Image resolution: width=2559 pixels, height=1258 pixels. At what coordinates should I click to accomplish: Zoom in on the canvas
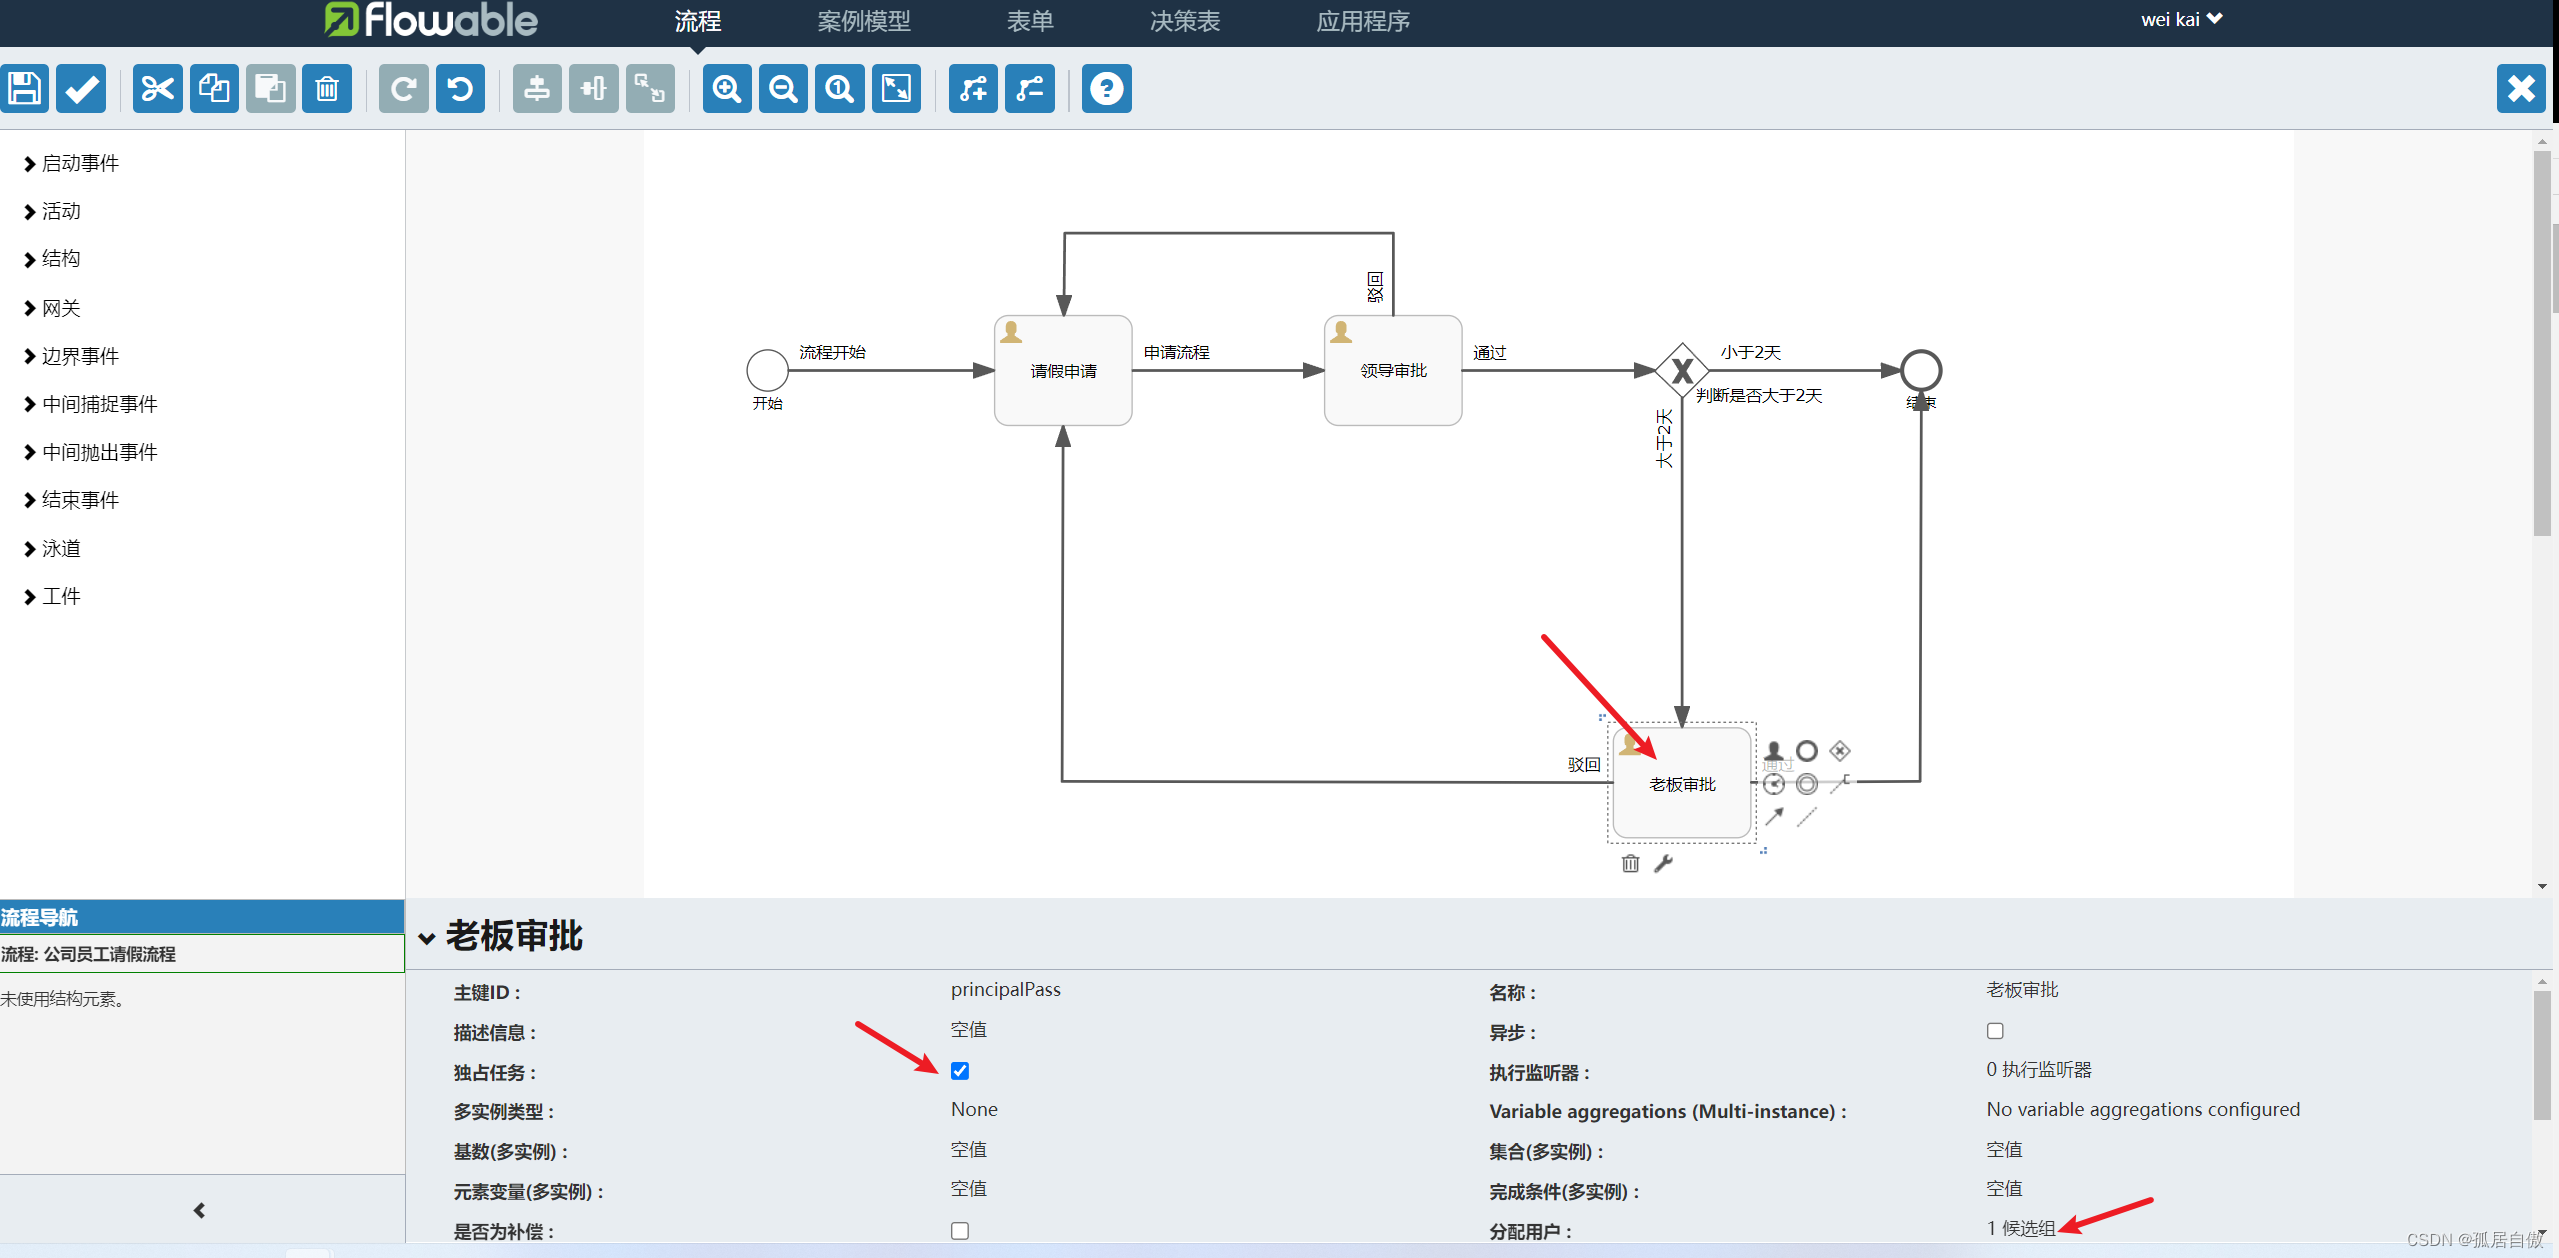[x=727, y=89]
